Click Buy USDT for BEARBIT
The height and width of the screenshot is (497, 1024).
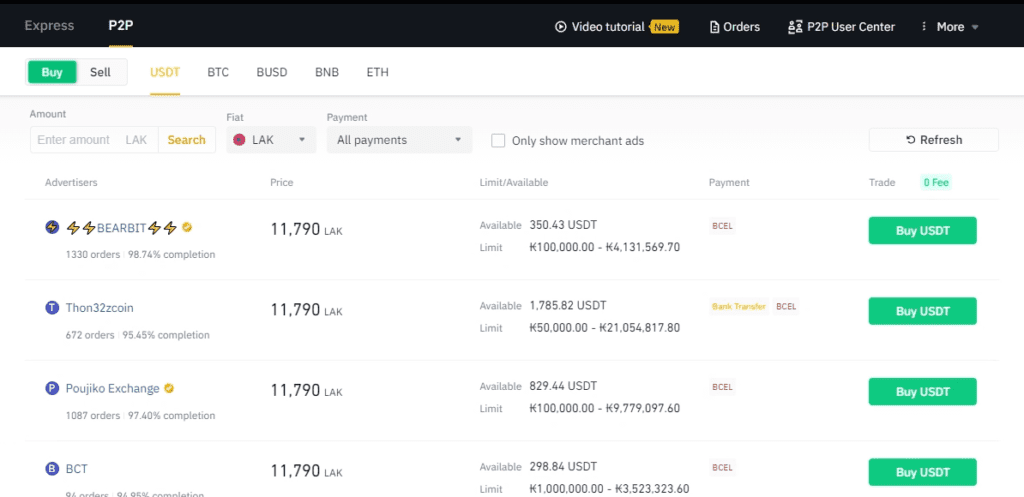(x=922, y=231)
